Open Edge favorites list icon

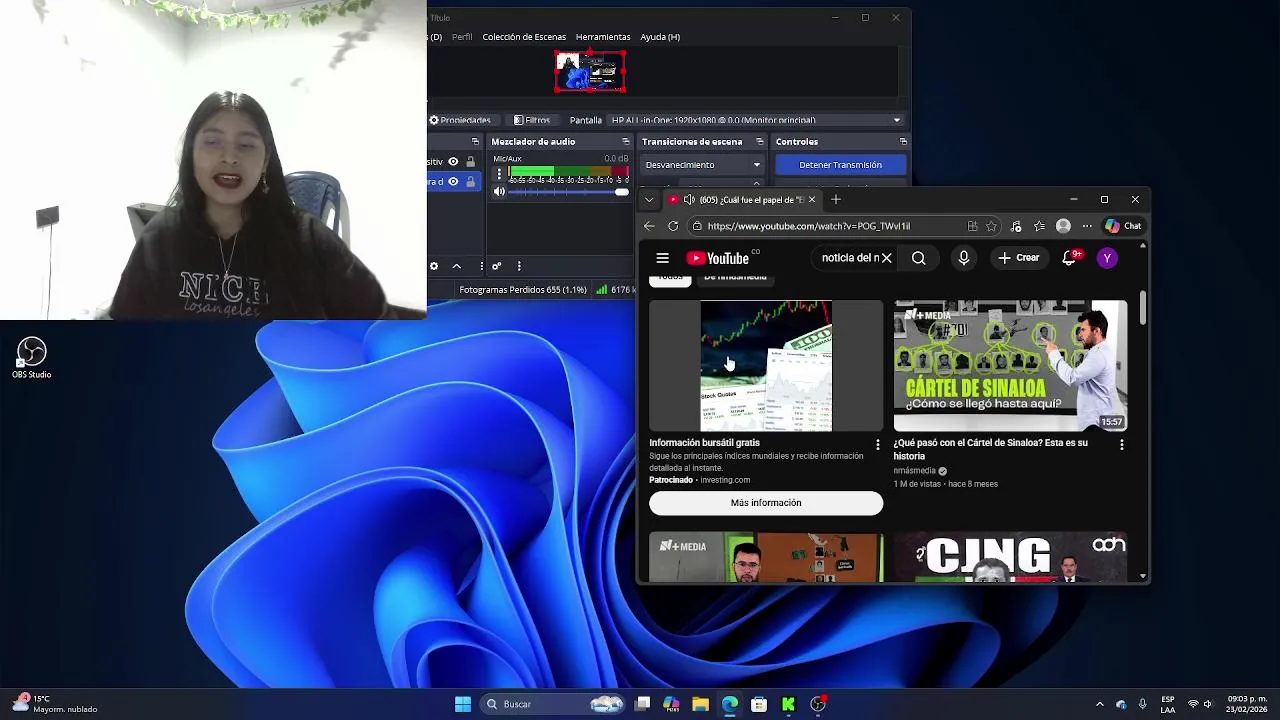[1039, 226]
